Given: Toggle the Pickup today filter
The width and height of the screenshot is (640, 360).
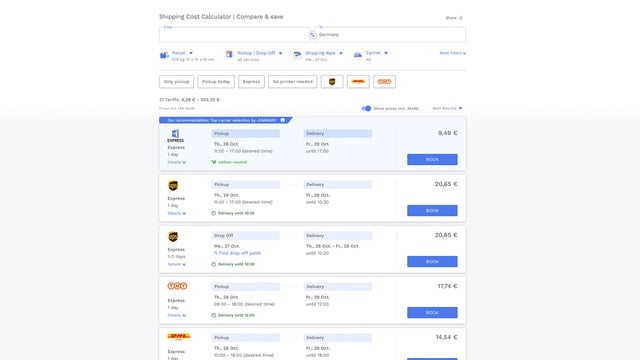Looking at the screenshot, I should pos(216,82).
